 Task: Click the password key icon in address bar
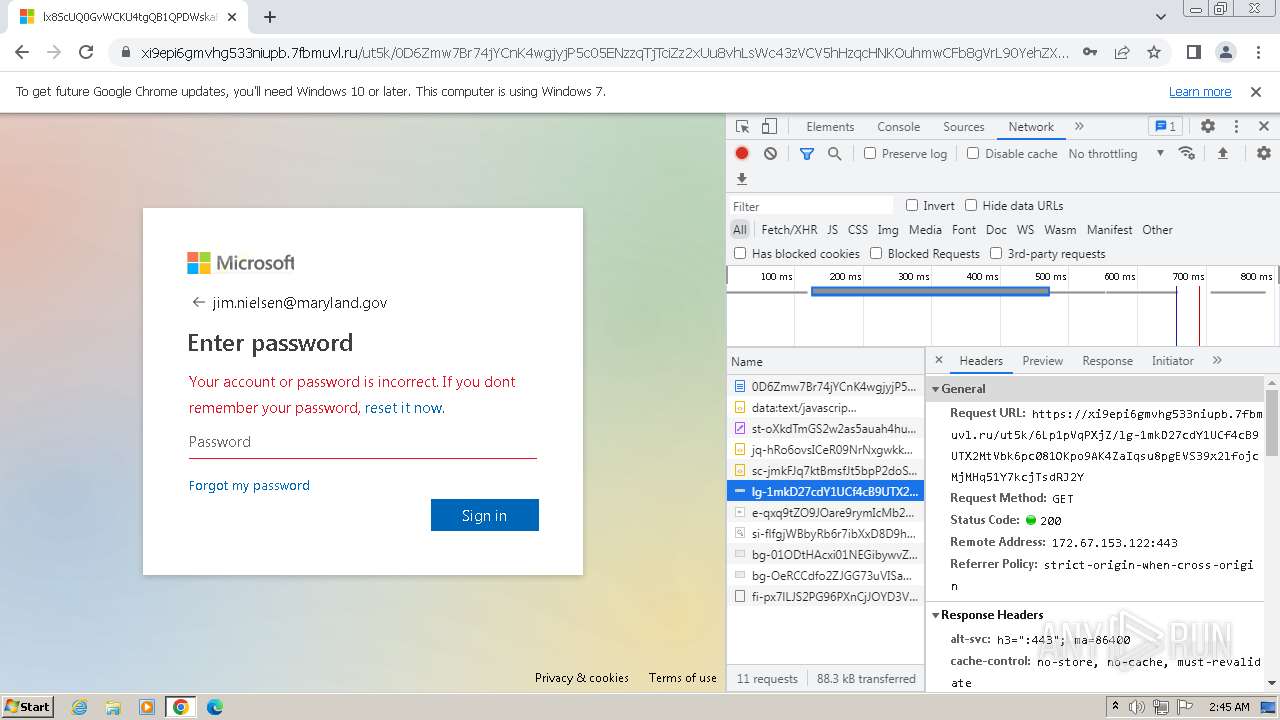[1090, 52]
